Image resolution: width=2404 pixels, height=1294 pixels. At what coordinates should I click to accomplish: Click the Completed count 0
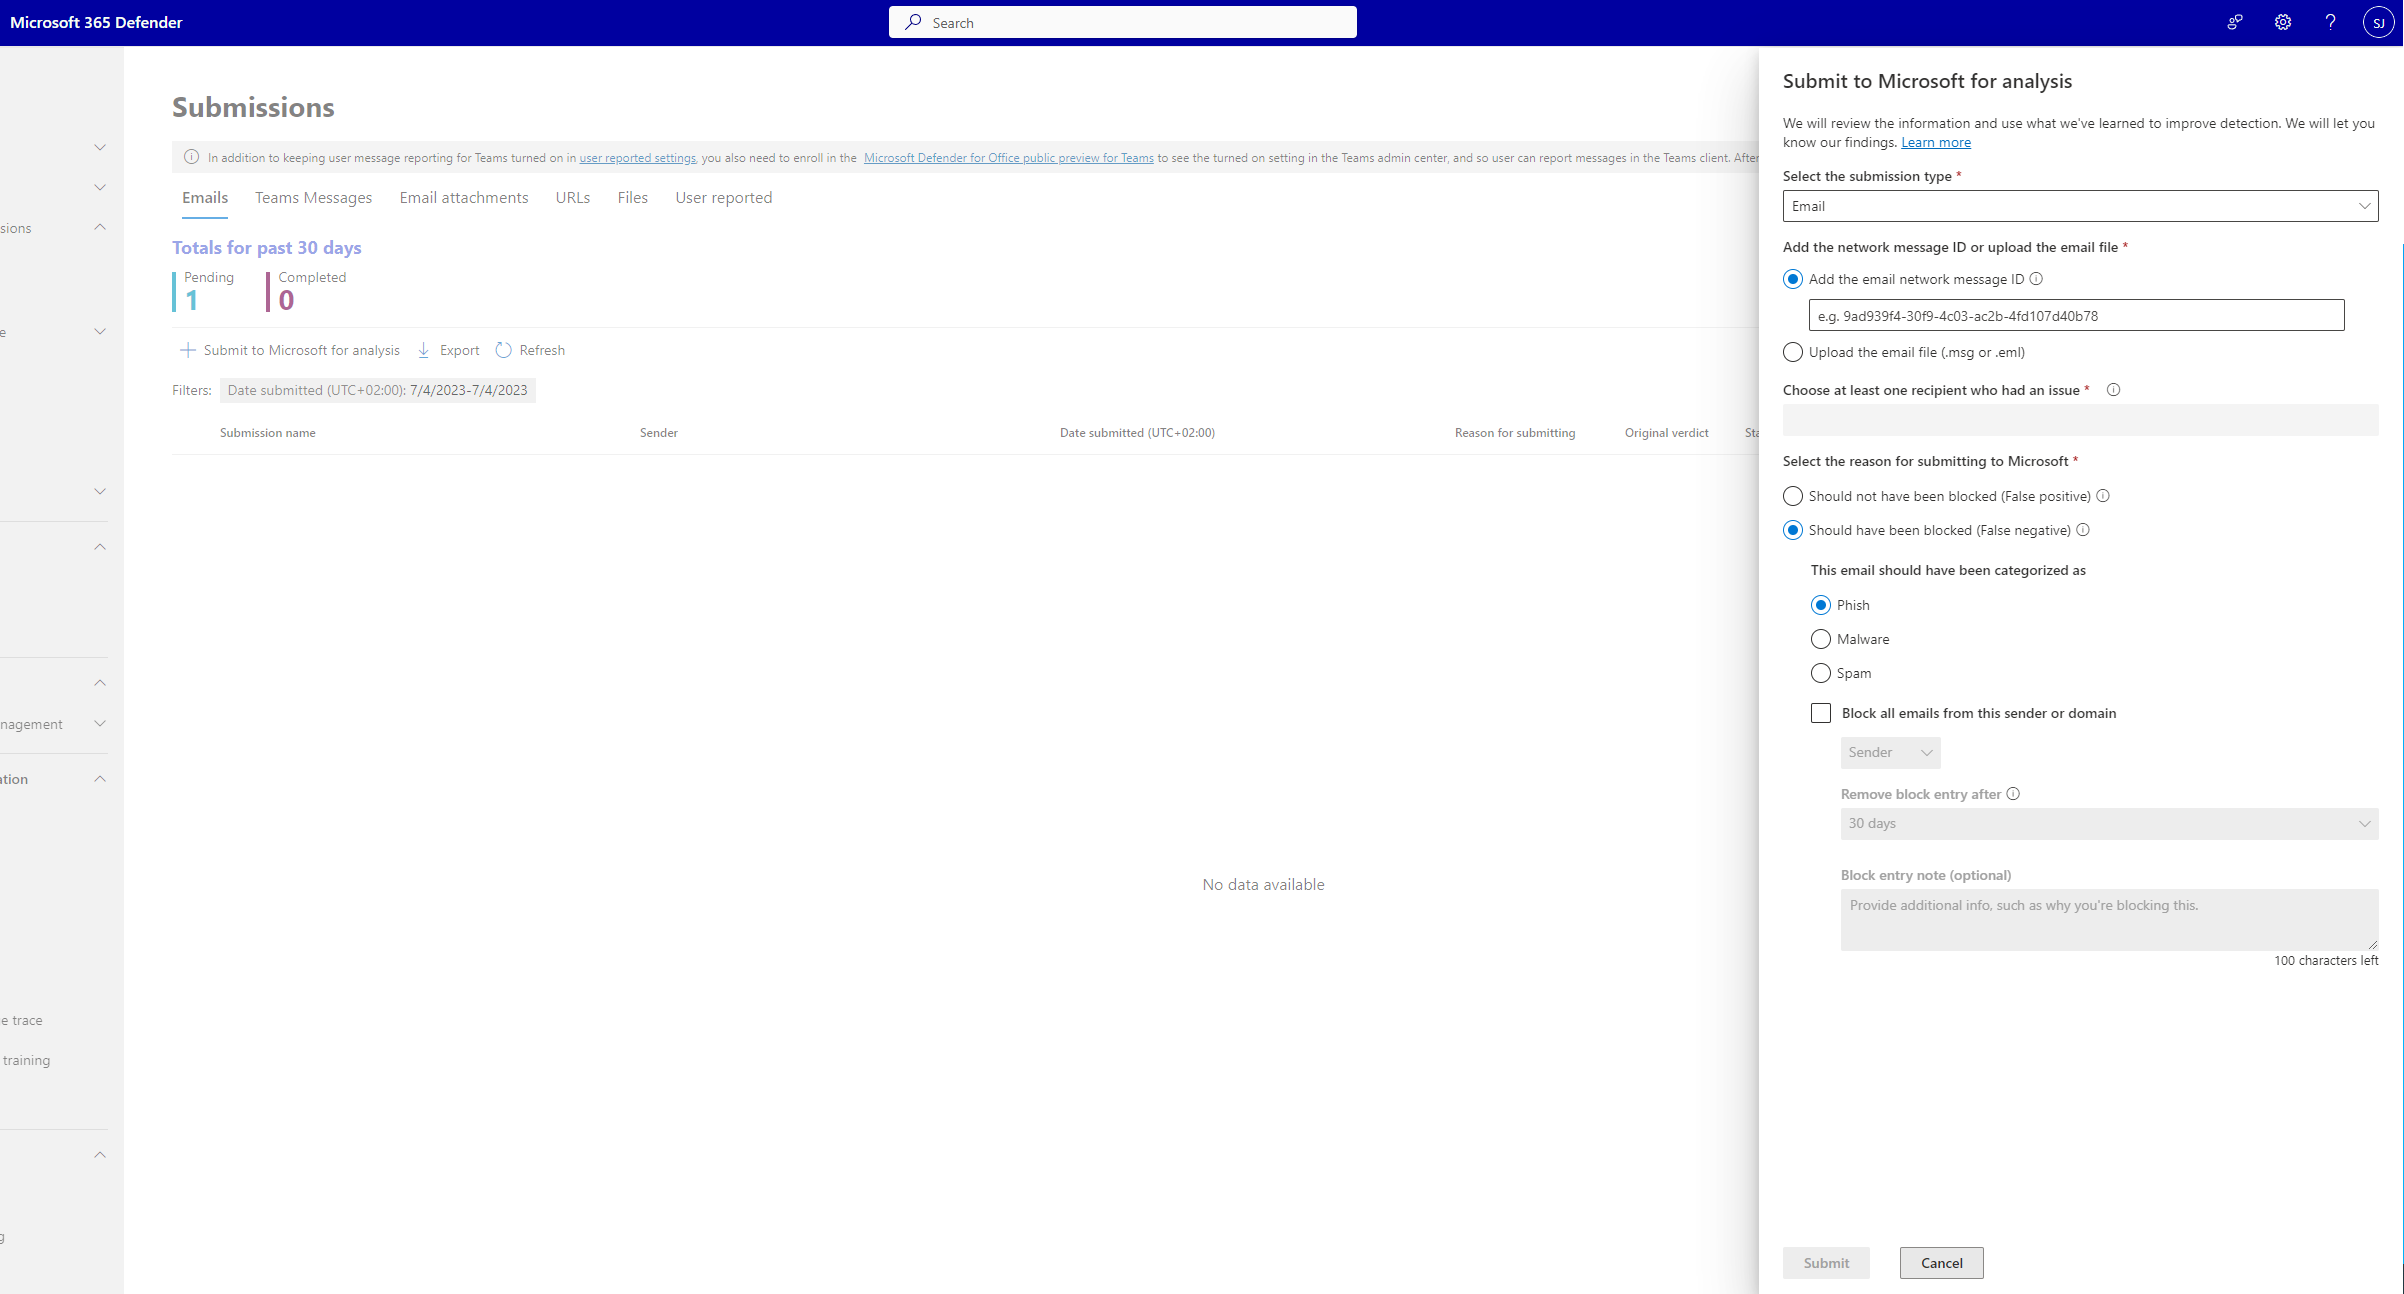286,300
